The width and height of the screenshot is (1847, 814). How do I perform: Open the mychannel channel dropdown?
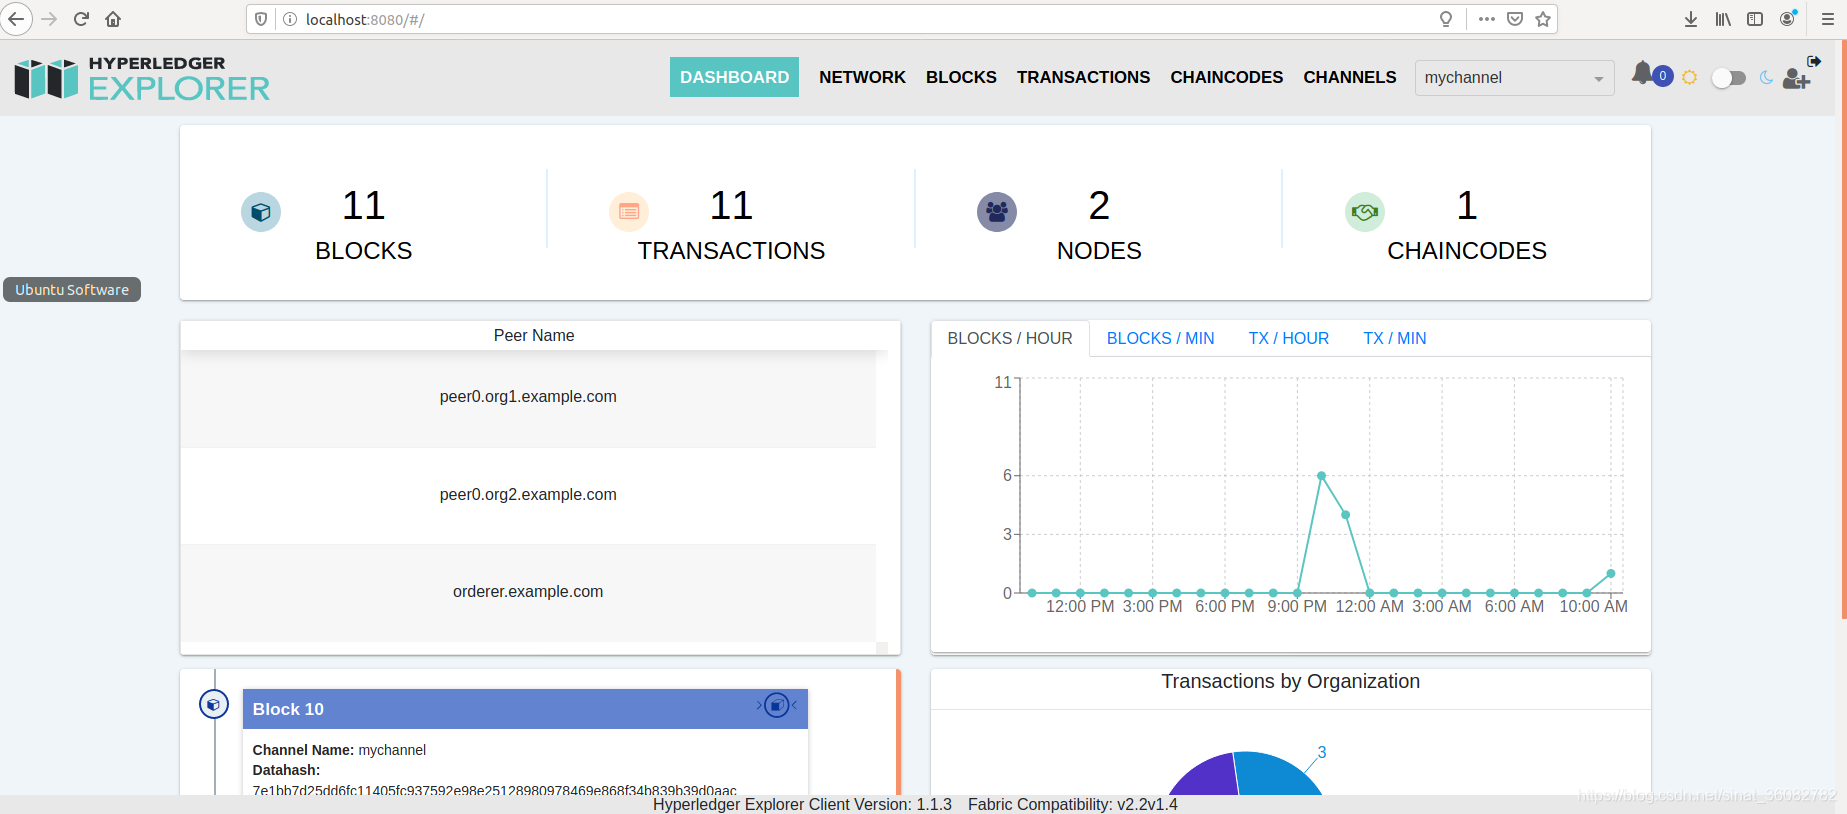point(1514,78)
